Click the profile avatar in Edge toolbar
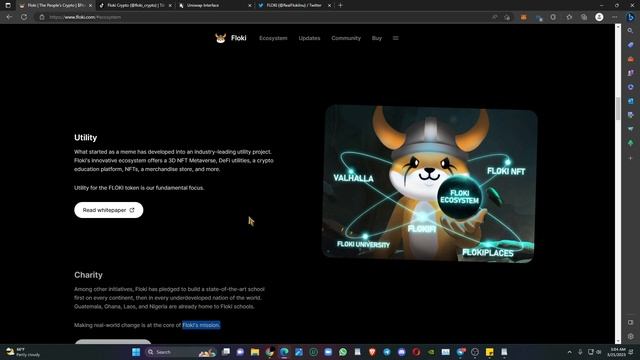This screenshot has height=360, width=640. pos(599,17)
